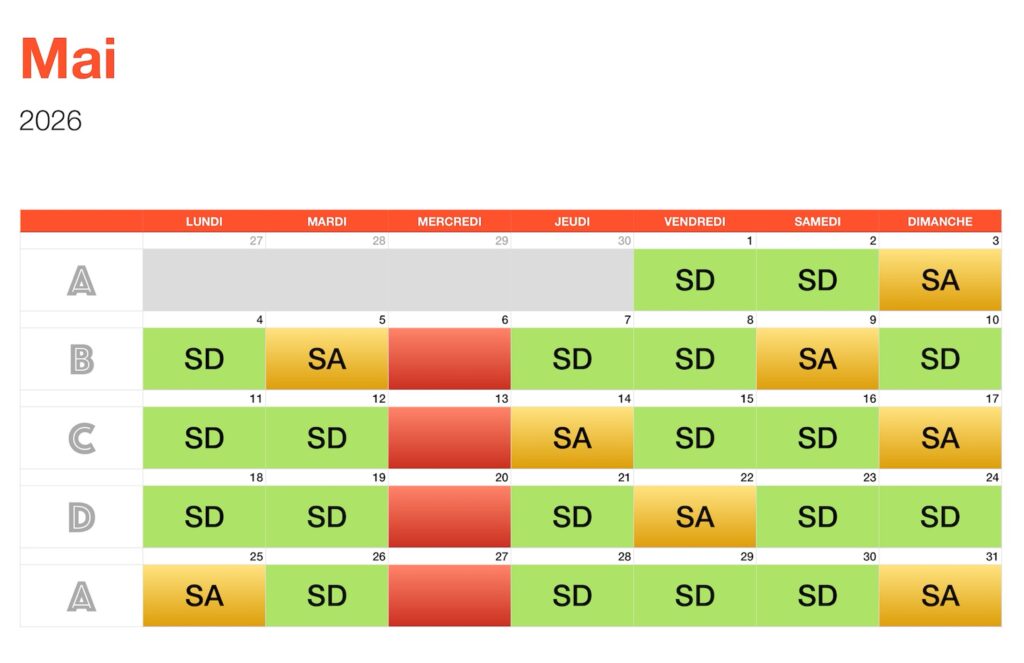Click the outlined letter C week label
Image resolution: width=1024 pixels, height=663 pixels.
[81, 438]
